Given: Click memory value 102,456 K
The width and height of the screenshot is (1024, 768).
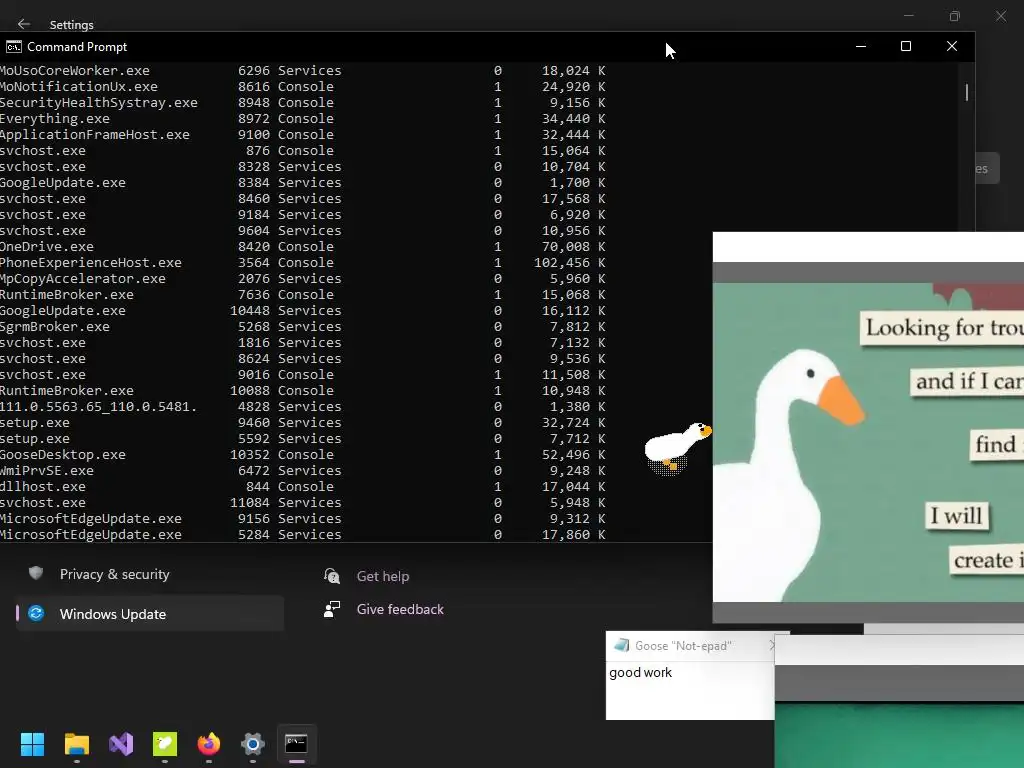Looking at the screenshot, I should coord(569,263).
